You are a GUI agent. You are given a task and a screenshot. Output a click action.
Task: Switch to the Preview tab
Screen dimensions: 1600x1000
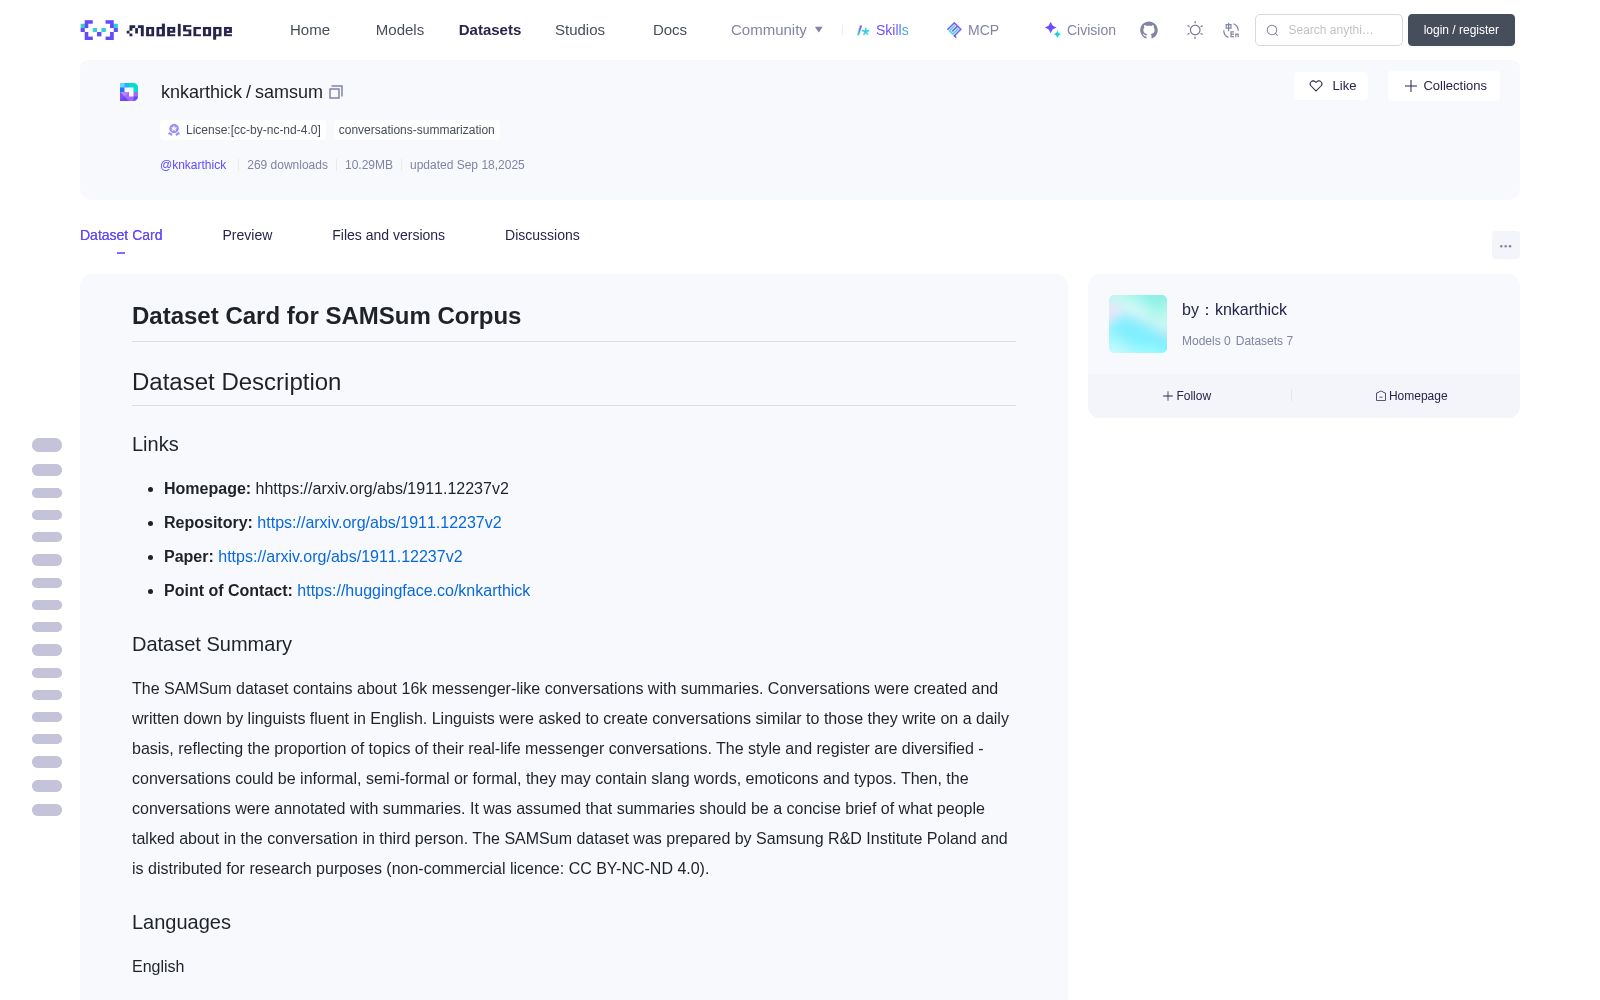[247, 235]
